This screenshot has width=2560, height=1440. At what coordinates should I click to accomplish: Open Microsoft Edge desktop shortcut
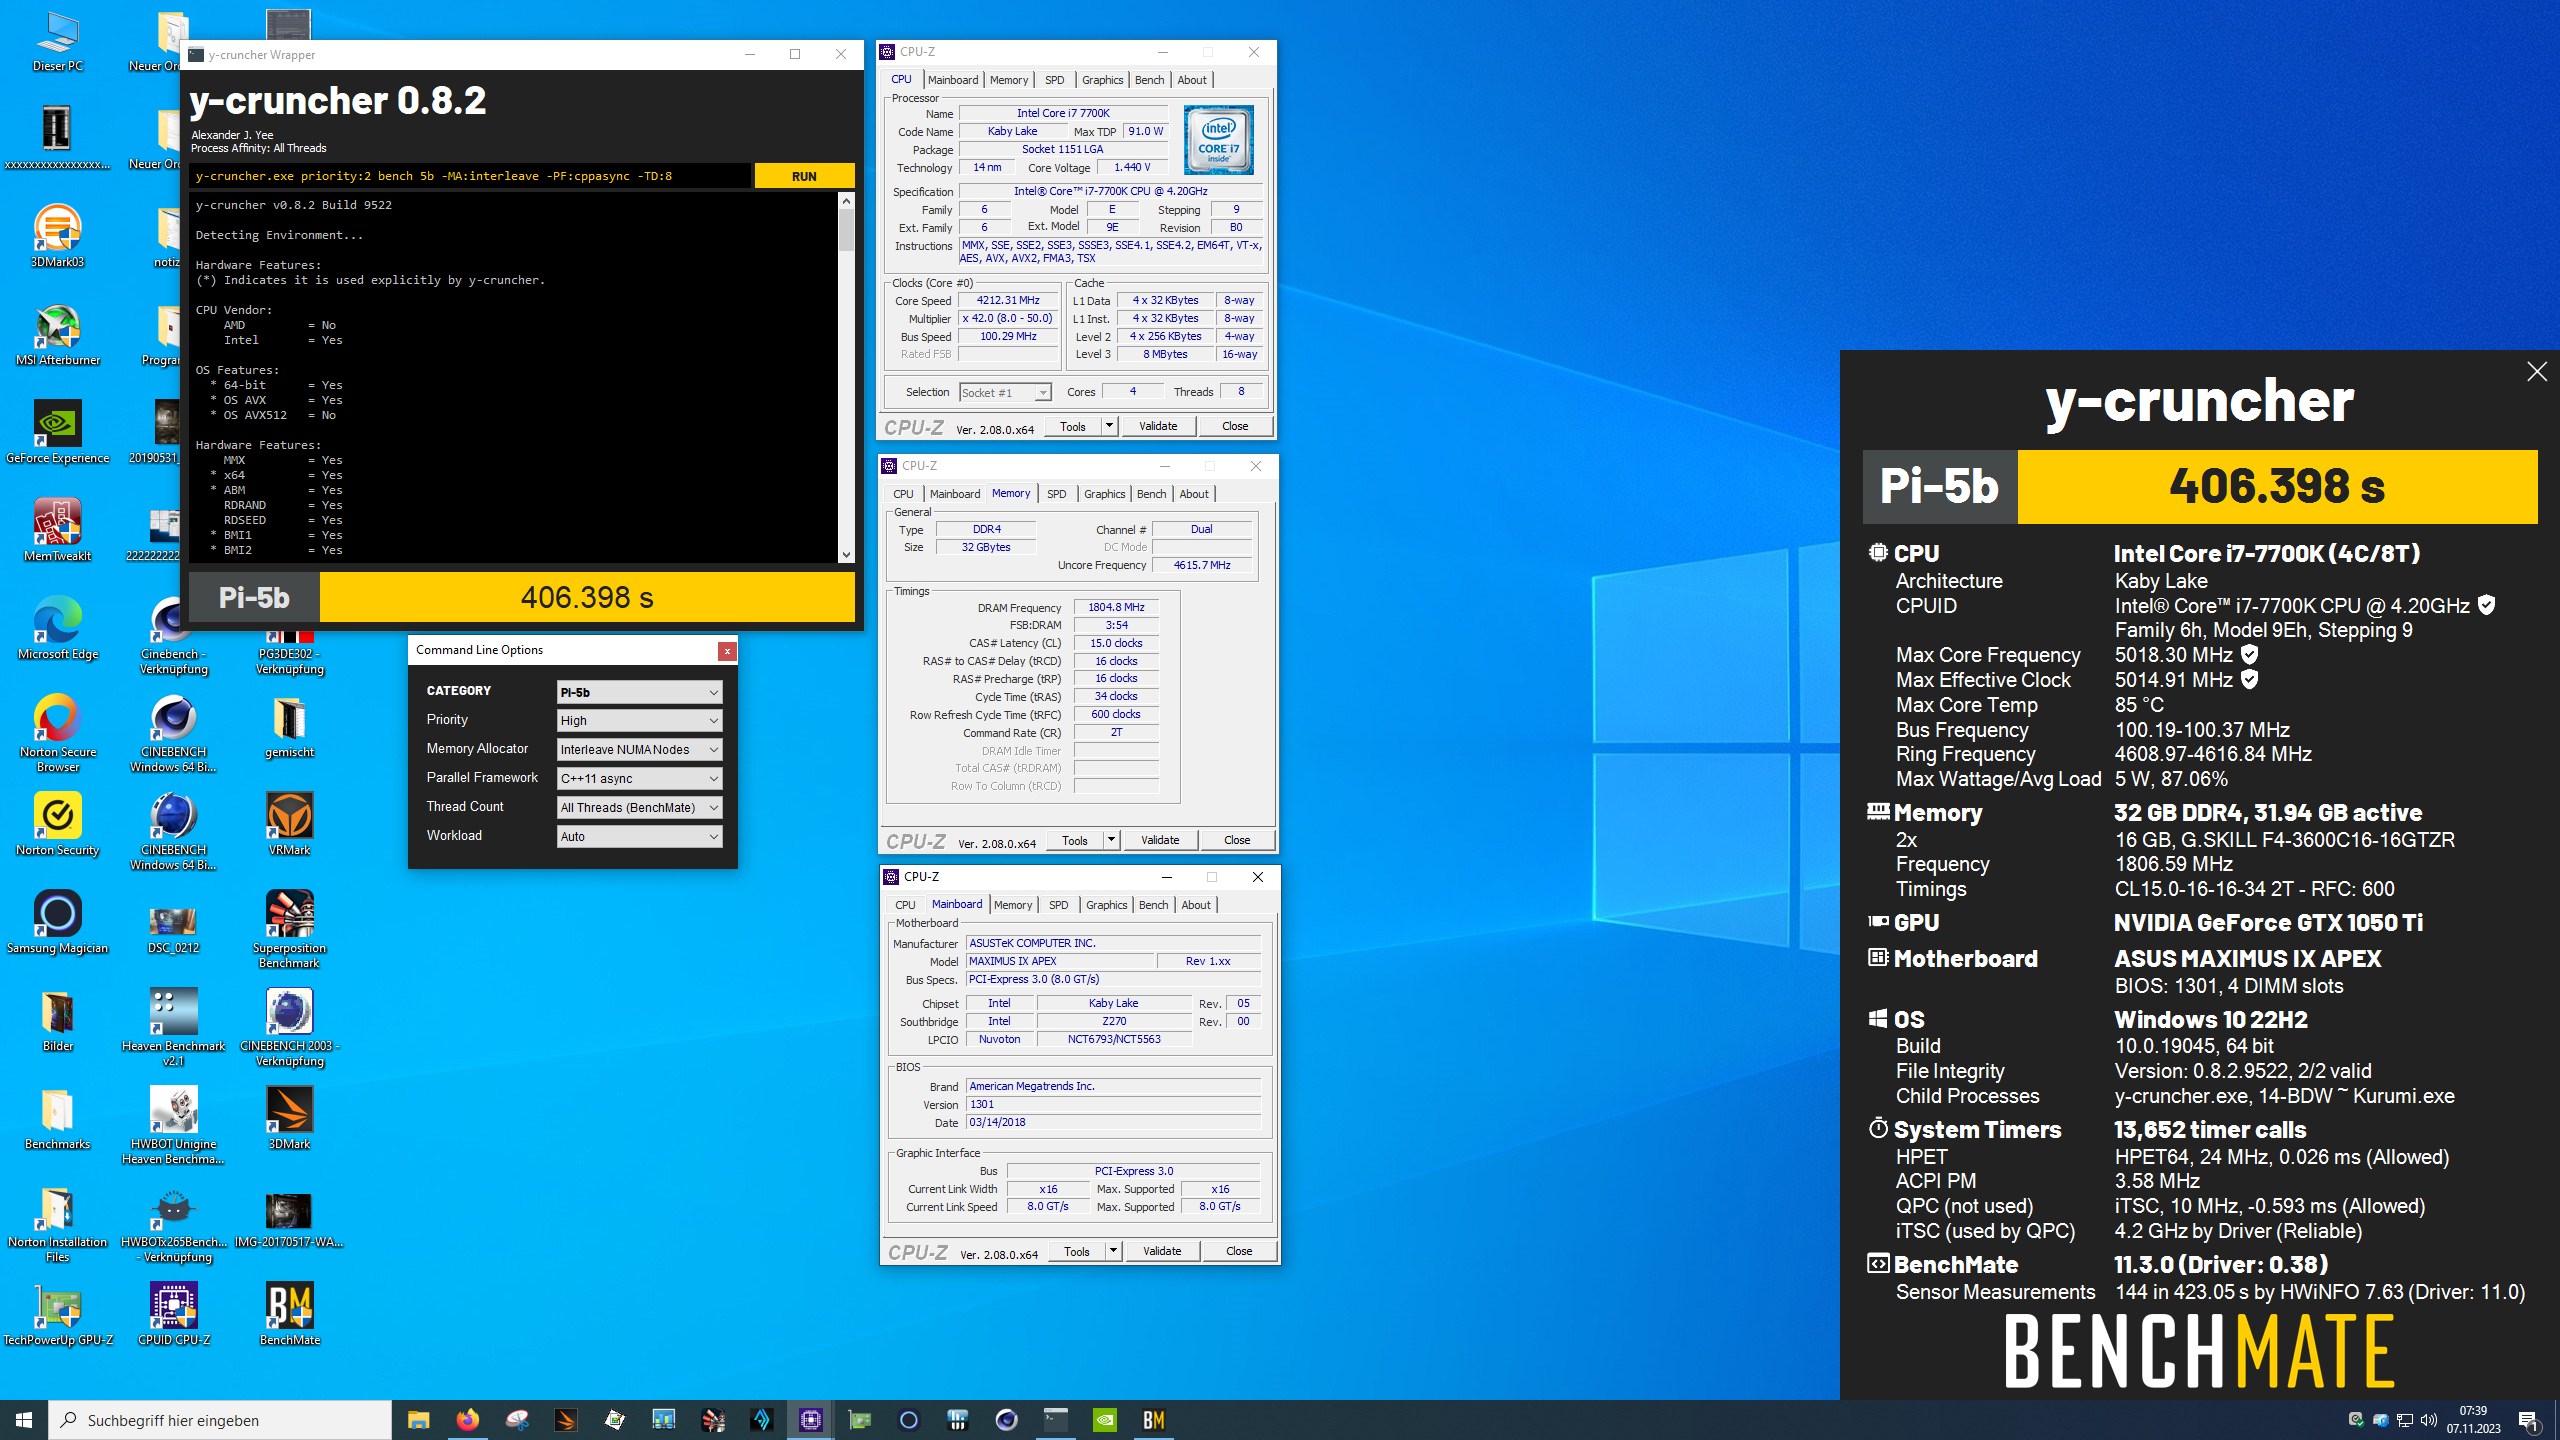click(57, 628)
